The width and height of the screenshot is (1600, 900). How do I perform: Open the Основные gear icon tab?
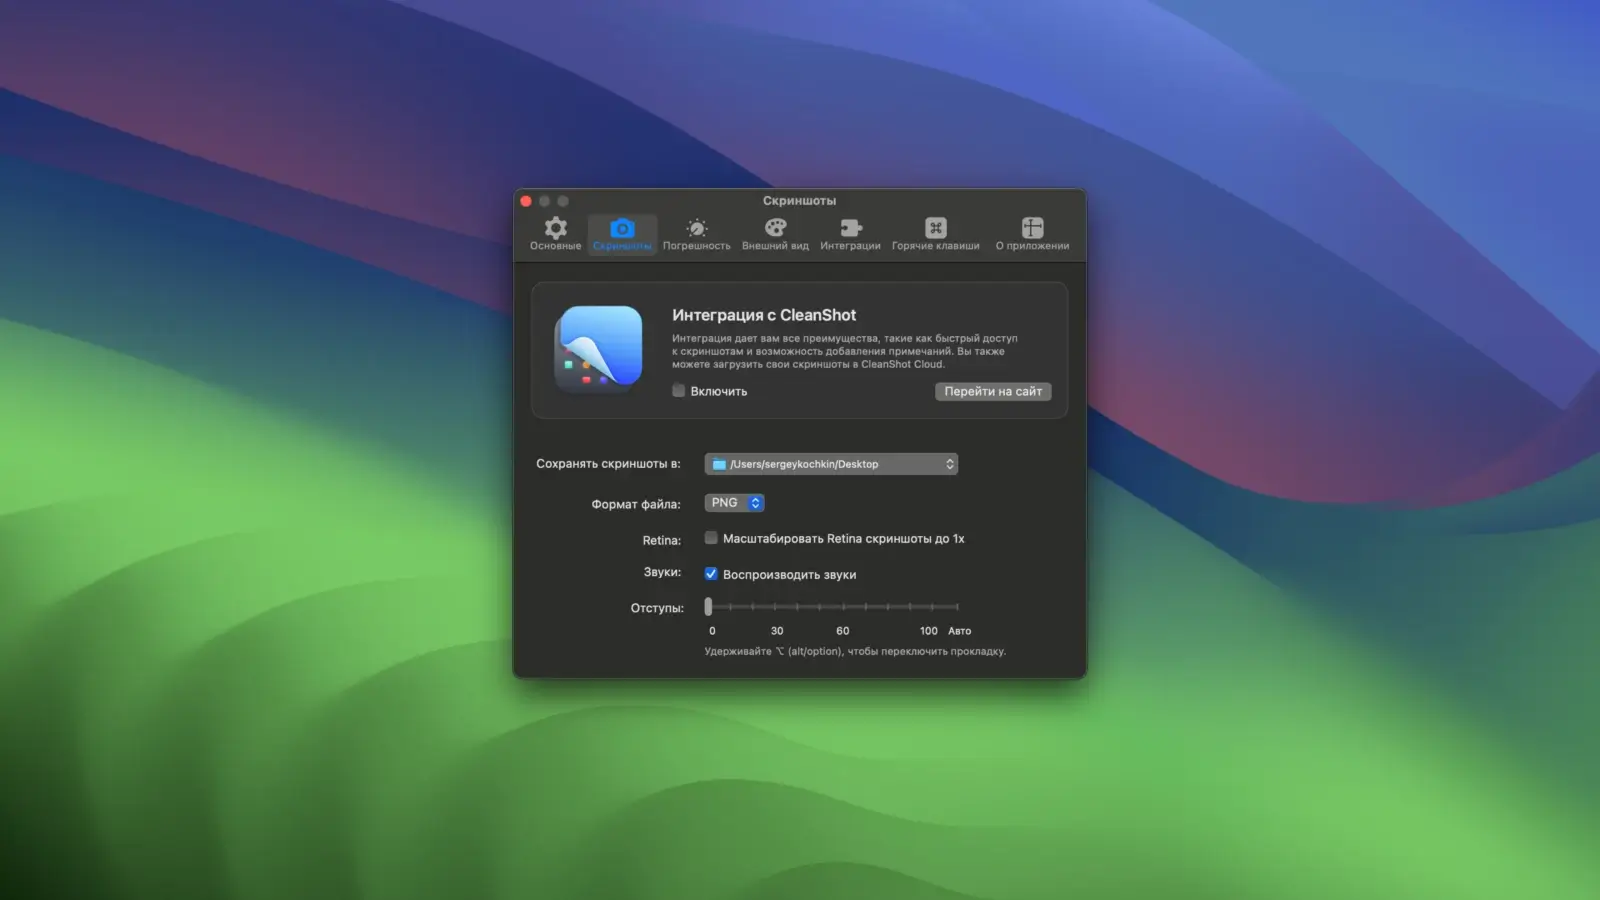pyautogui.click(x=555, y=228)
